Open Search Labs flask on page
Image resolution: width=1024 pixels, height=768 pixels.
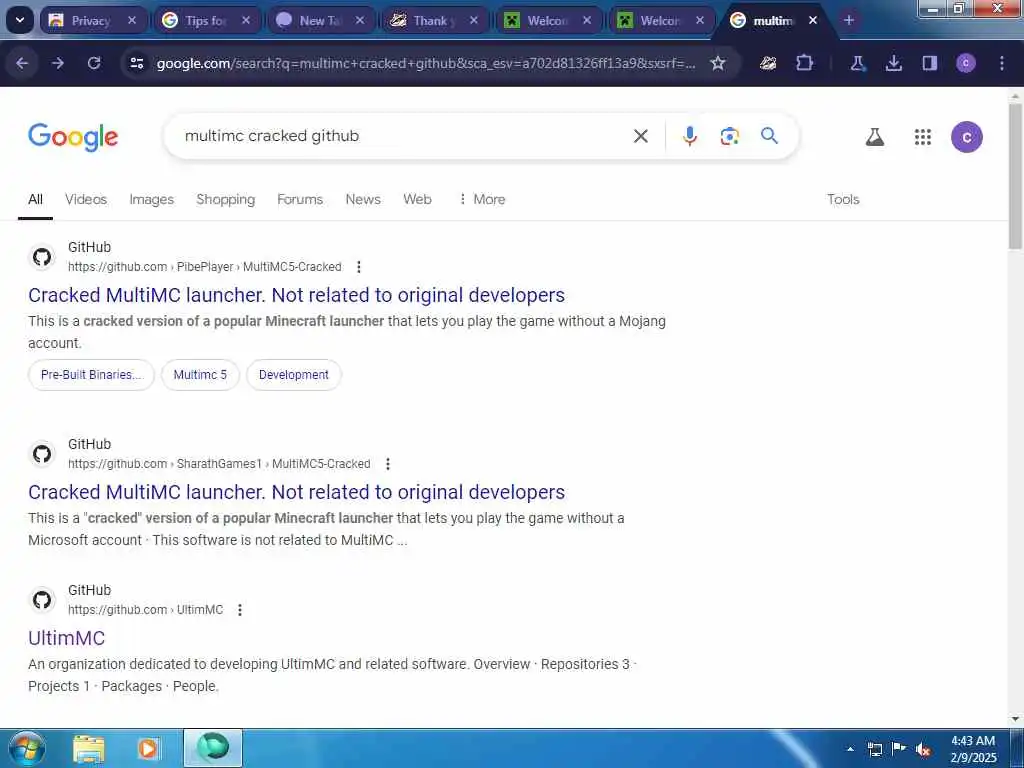[874, 136]
